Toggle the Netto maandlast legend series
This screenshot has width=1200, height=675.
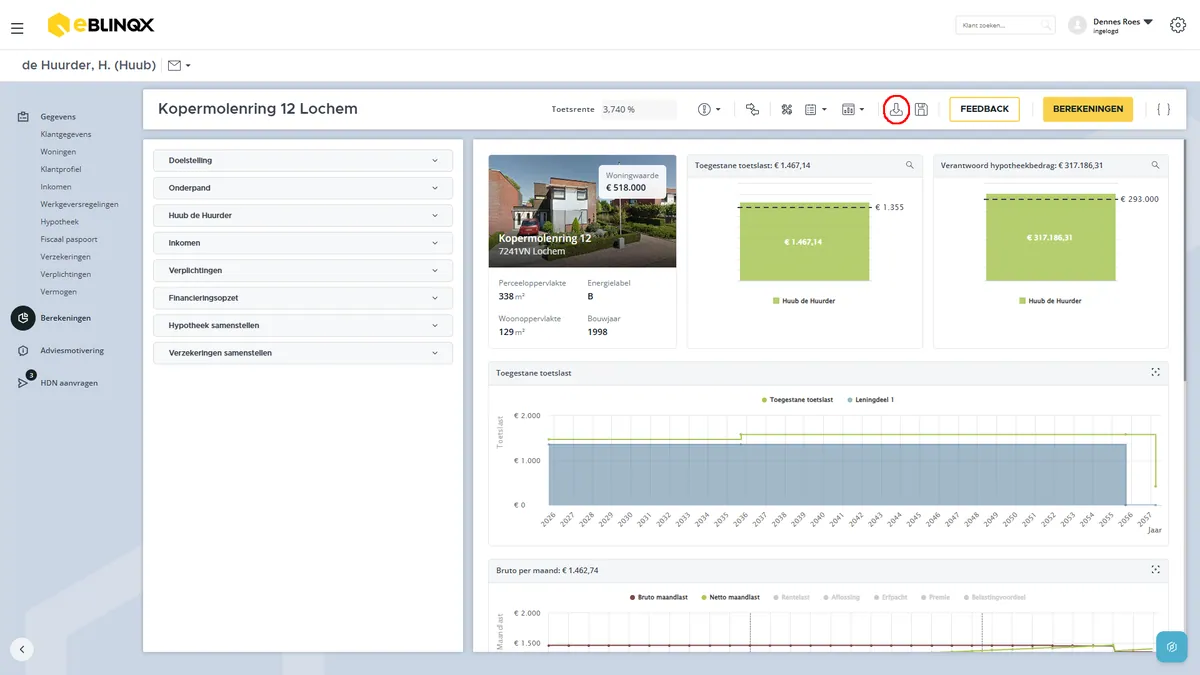point(732,597)
